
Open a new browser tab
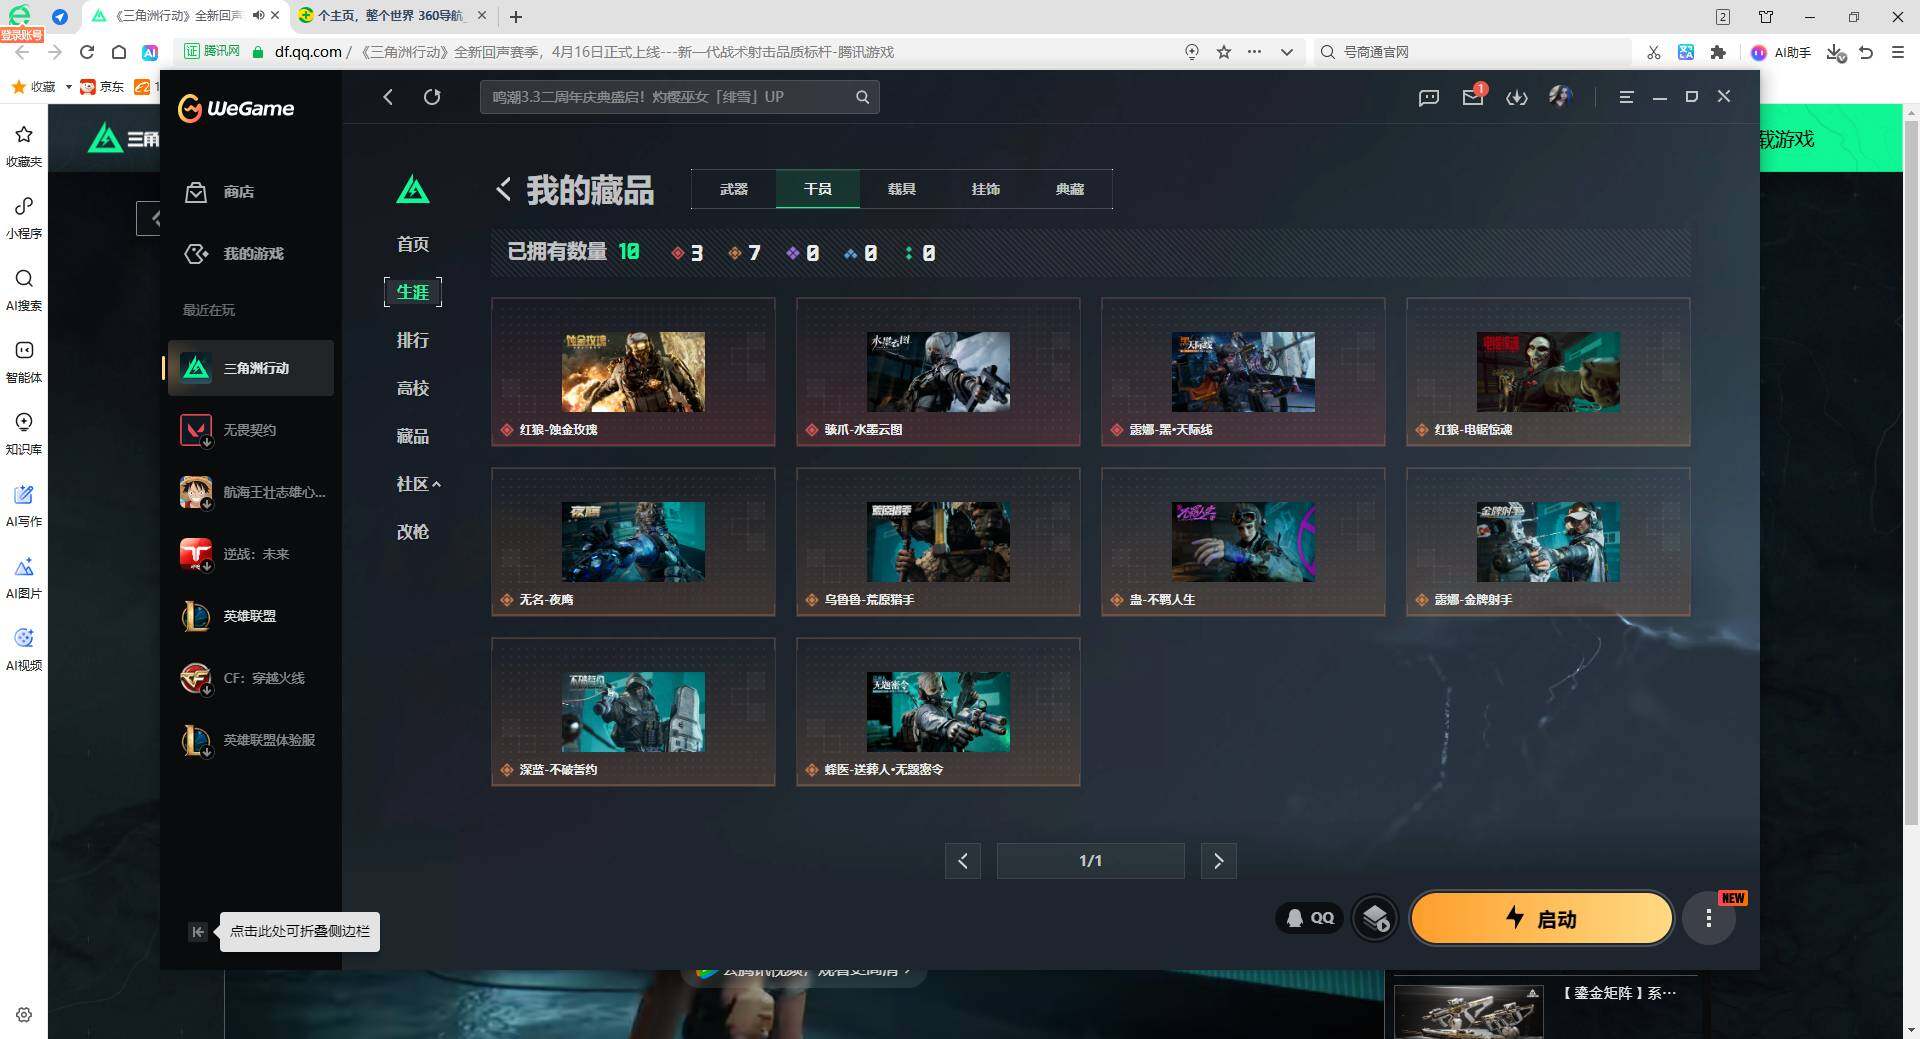(x=516, y=16)
